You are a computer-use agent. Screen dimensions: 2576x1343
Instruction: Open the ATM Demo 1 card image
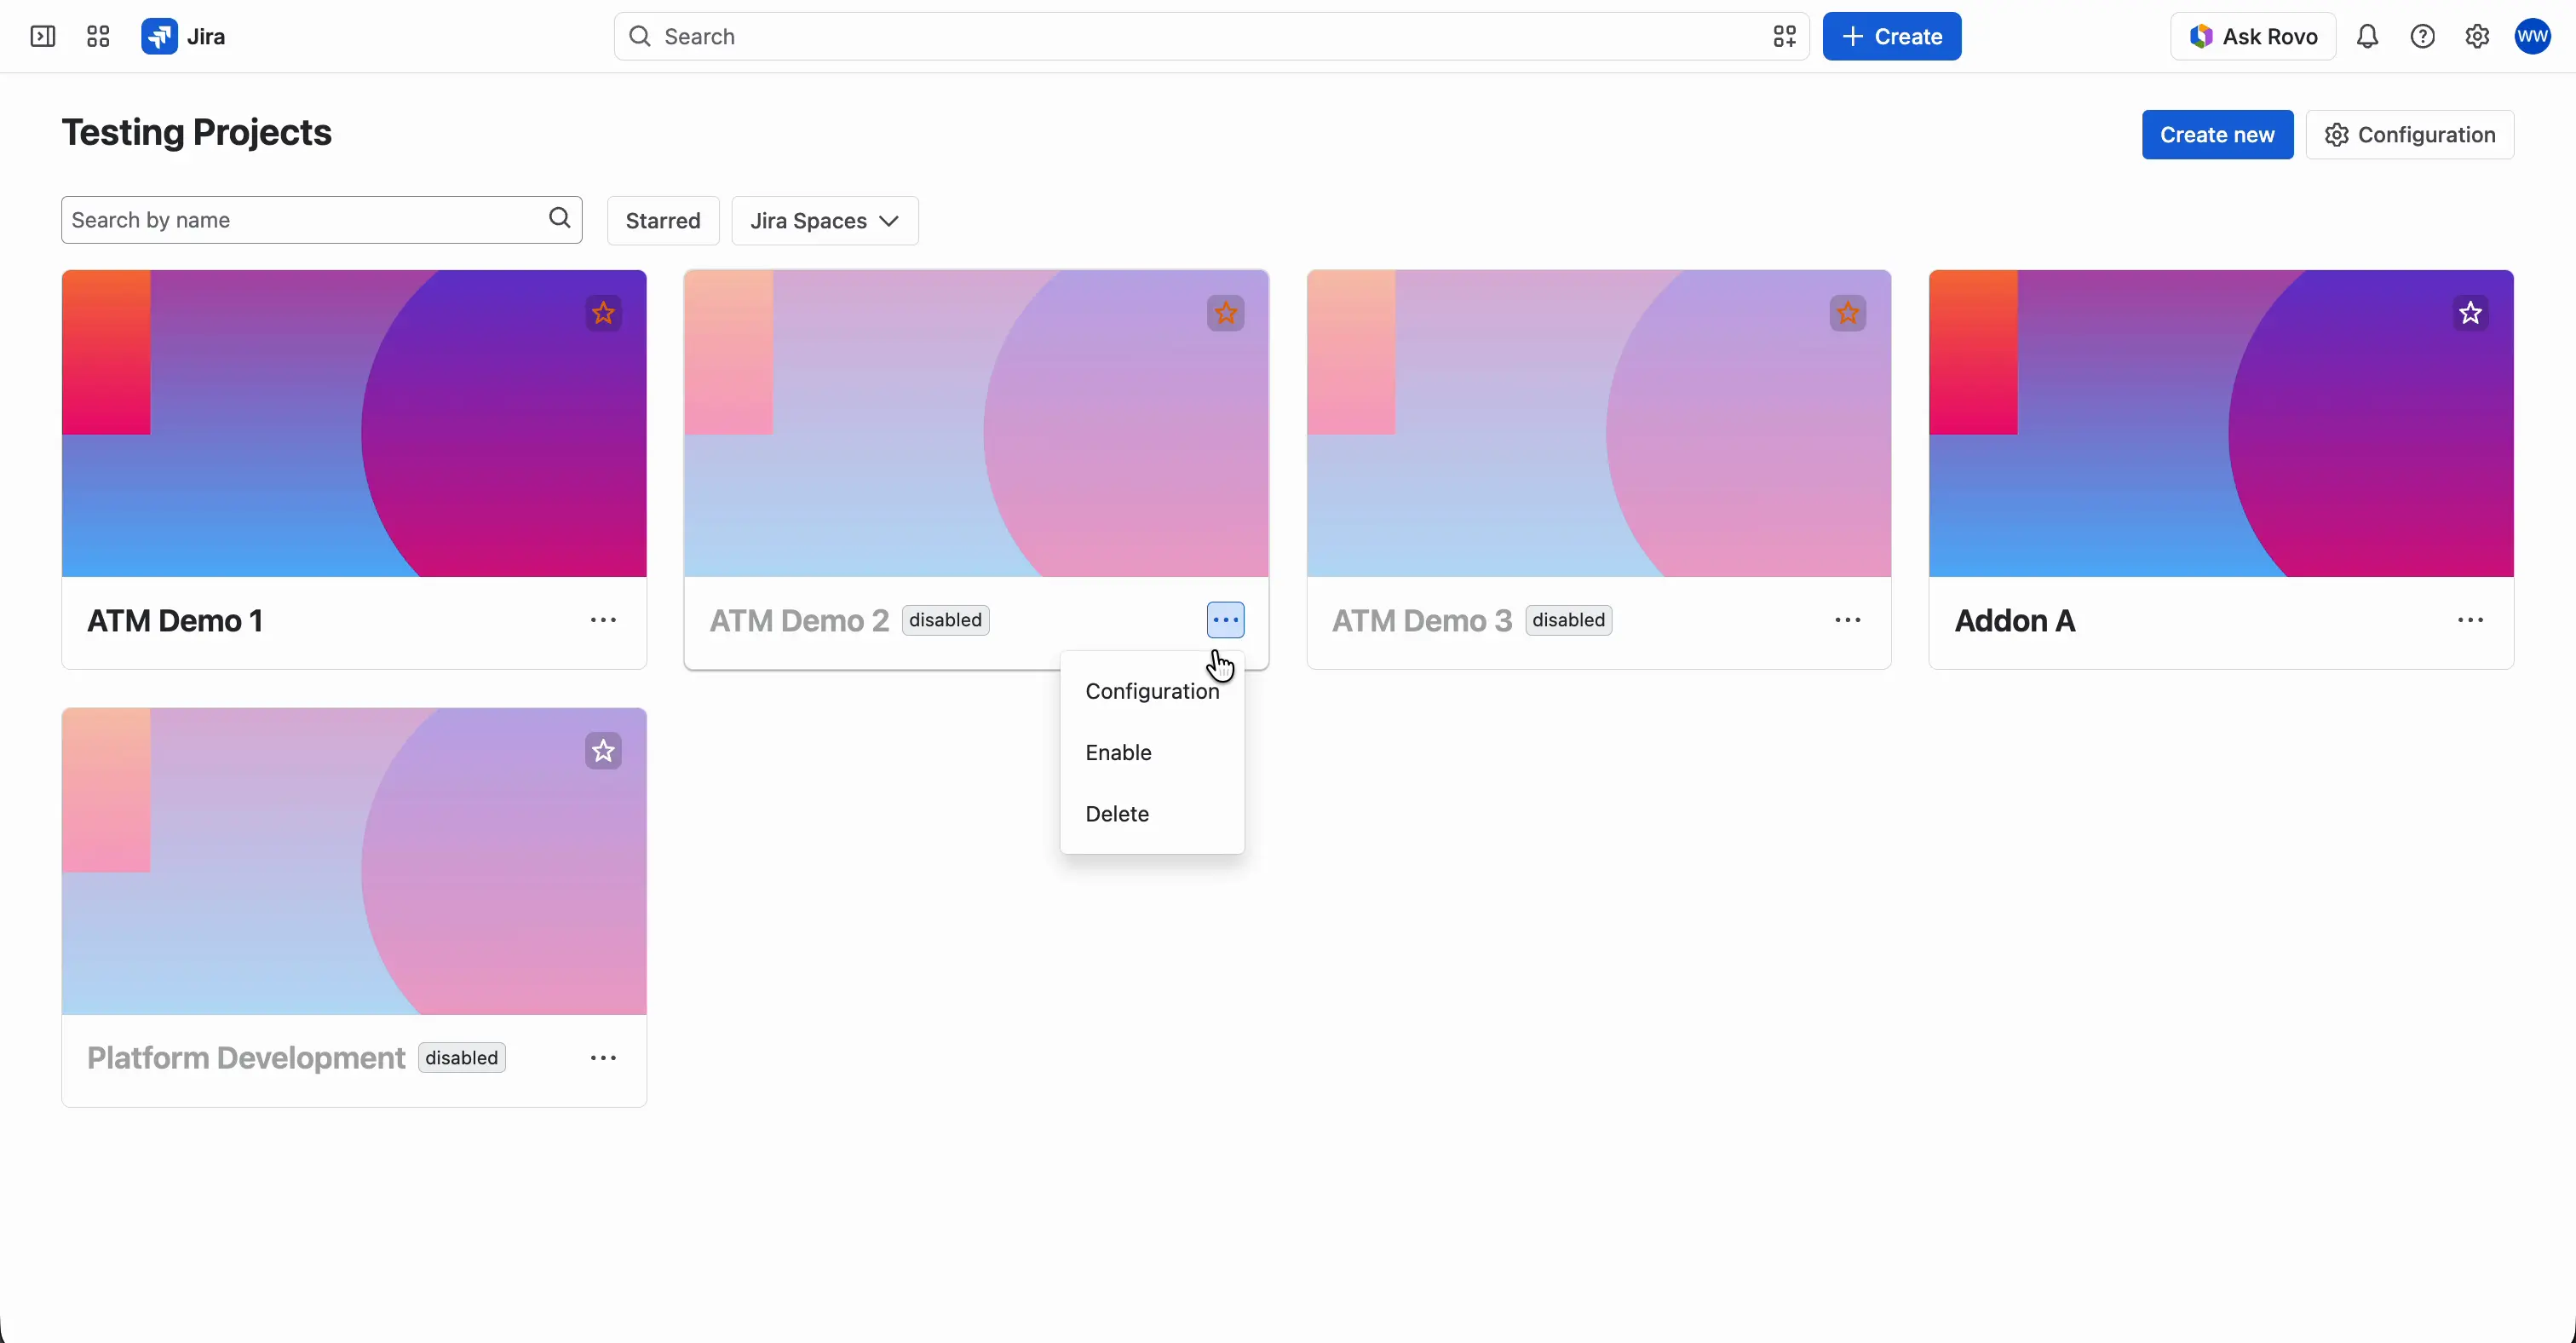point(354,423)
